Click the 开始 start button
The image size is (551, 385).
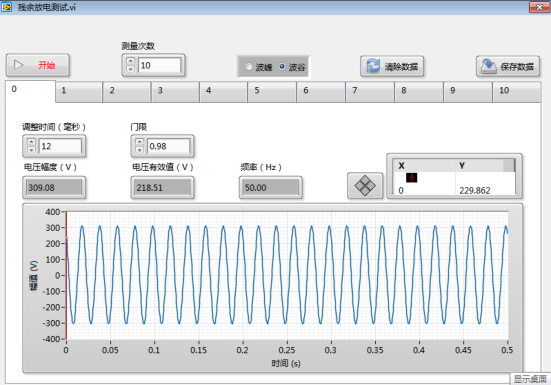coord(38,65)
